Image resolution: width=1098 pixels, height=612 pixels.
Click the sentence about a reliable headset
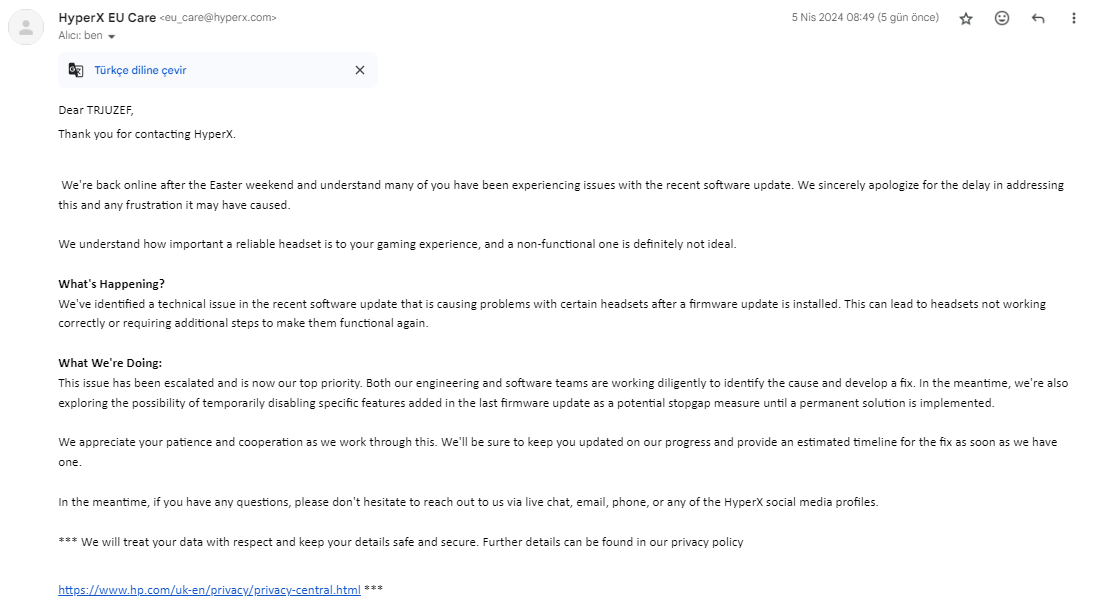click(397, 244)
